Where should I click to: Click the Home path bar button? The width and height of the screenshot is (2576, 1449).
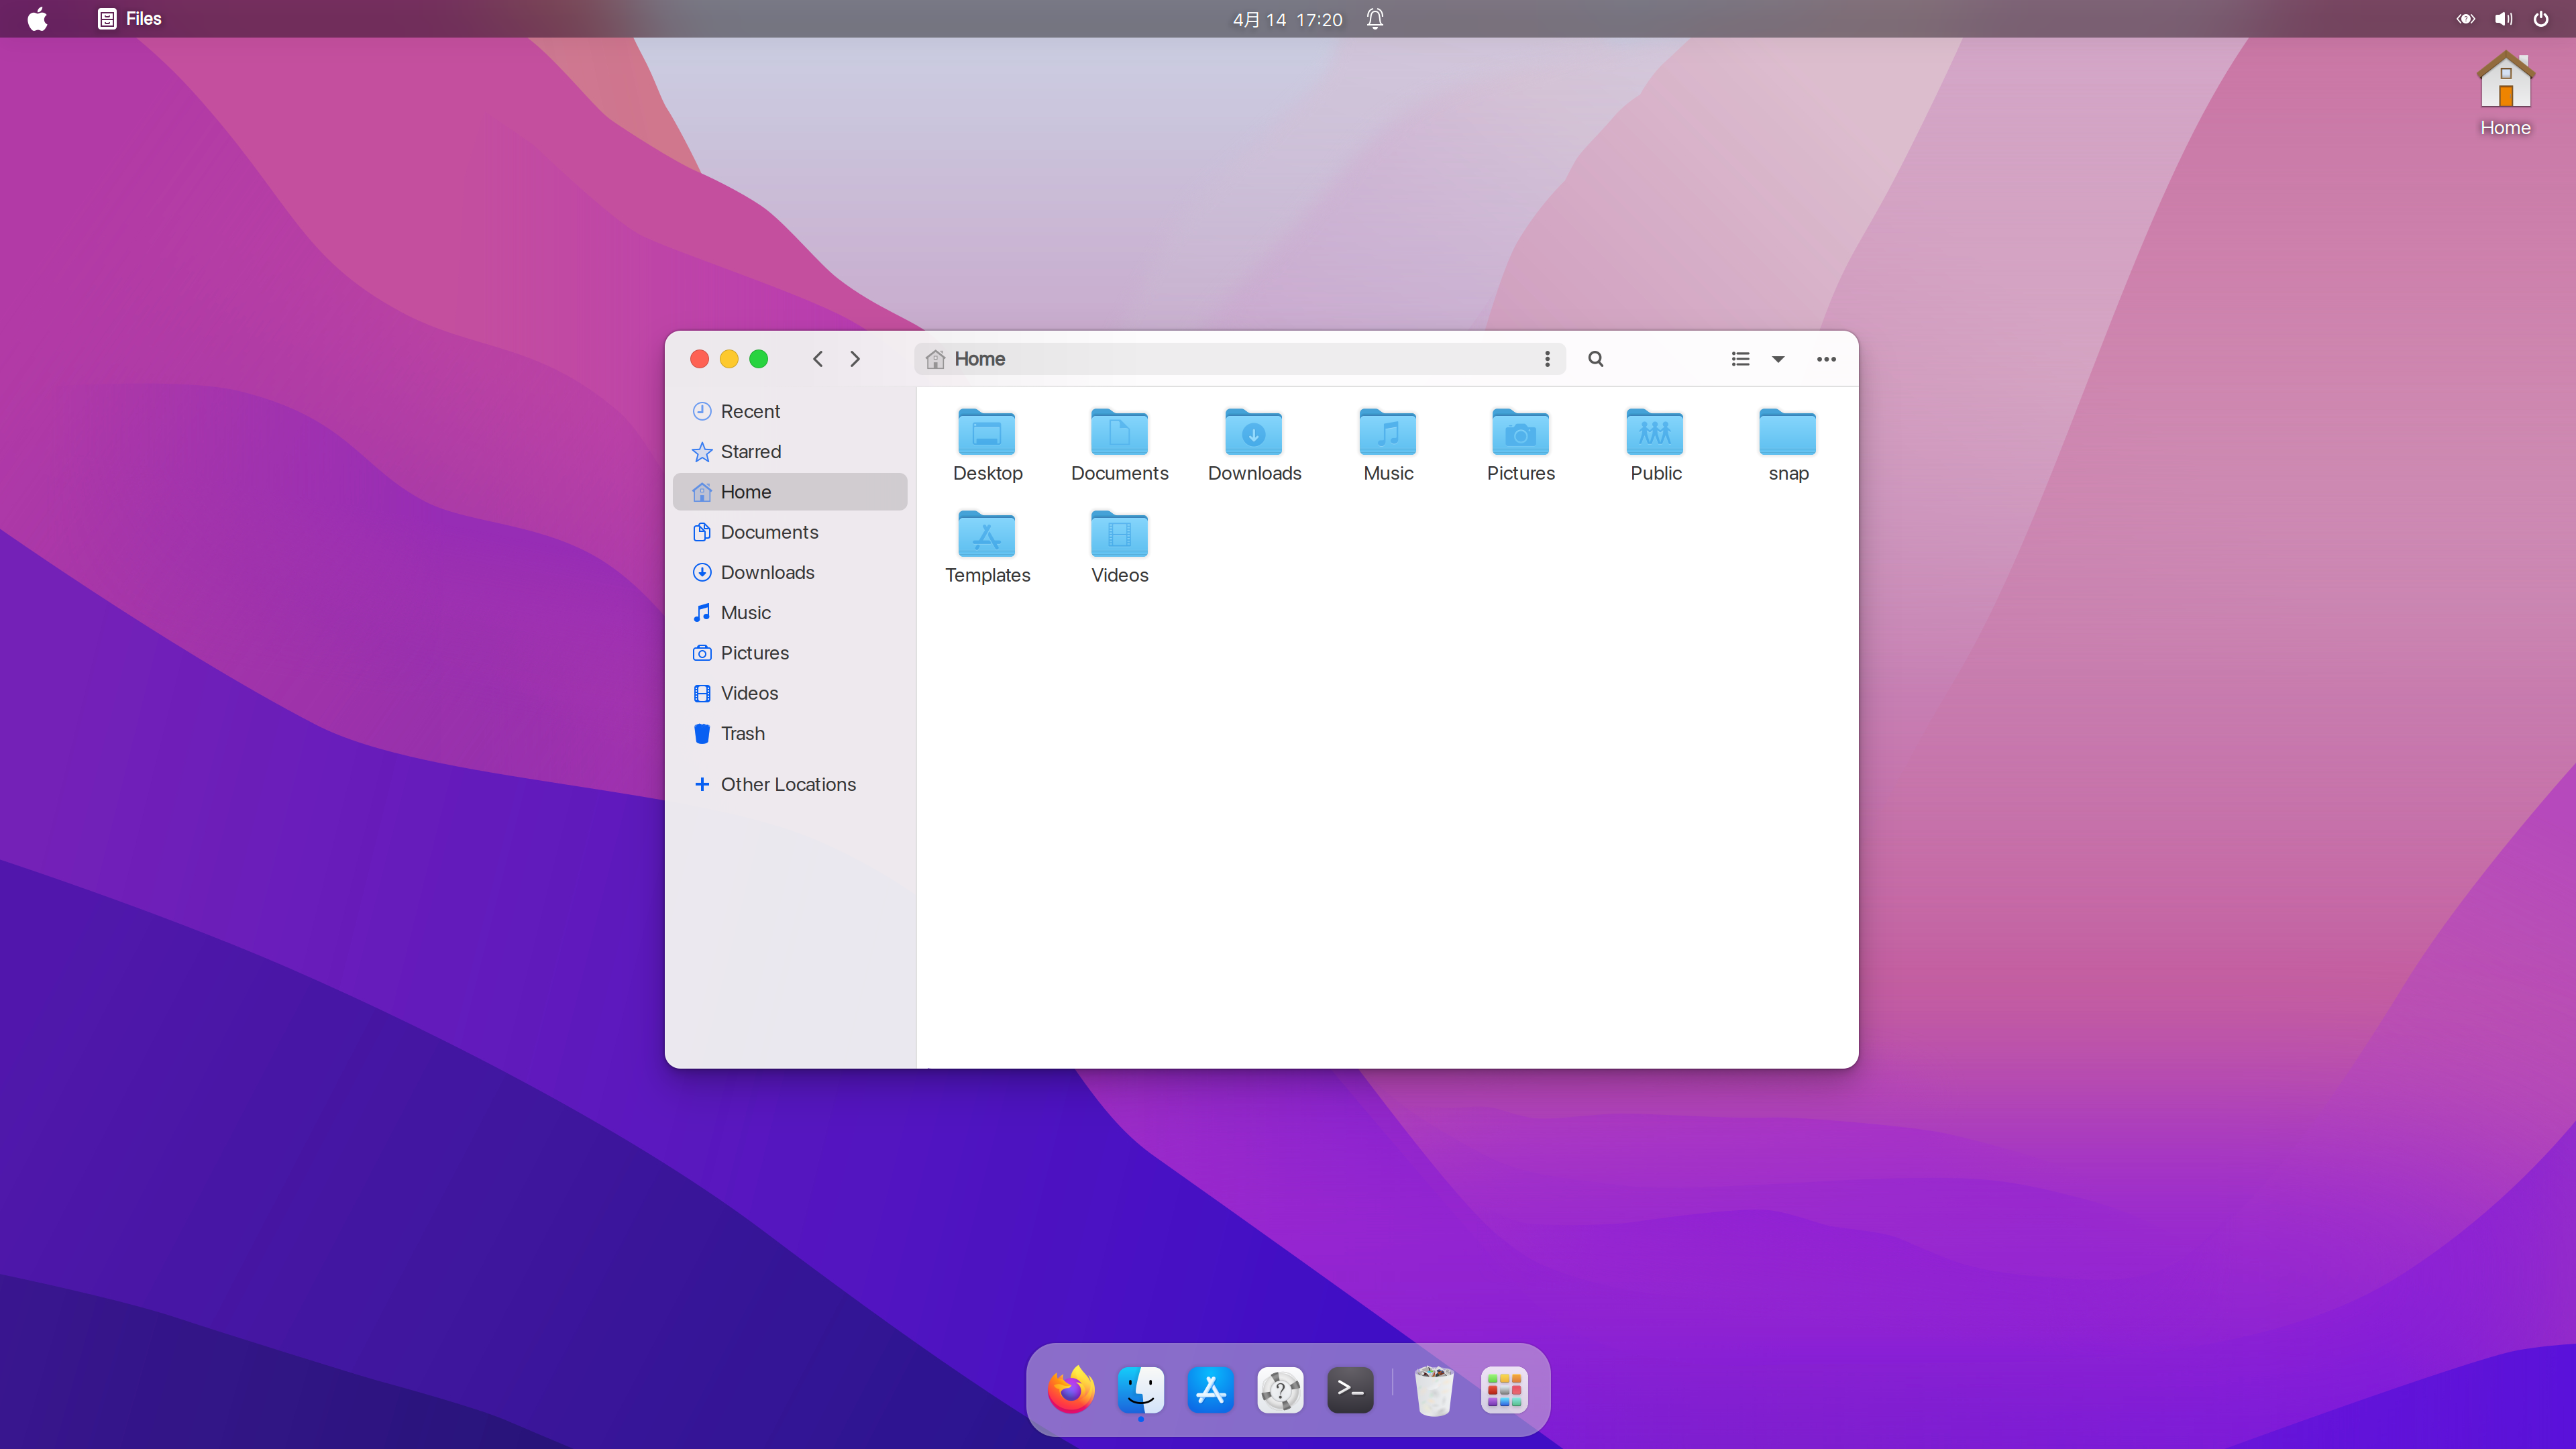(967, 359)
